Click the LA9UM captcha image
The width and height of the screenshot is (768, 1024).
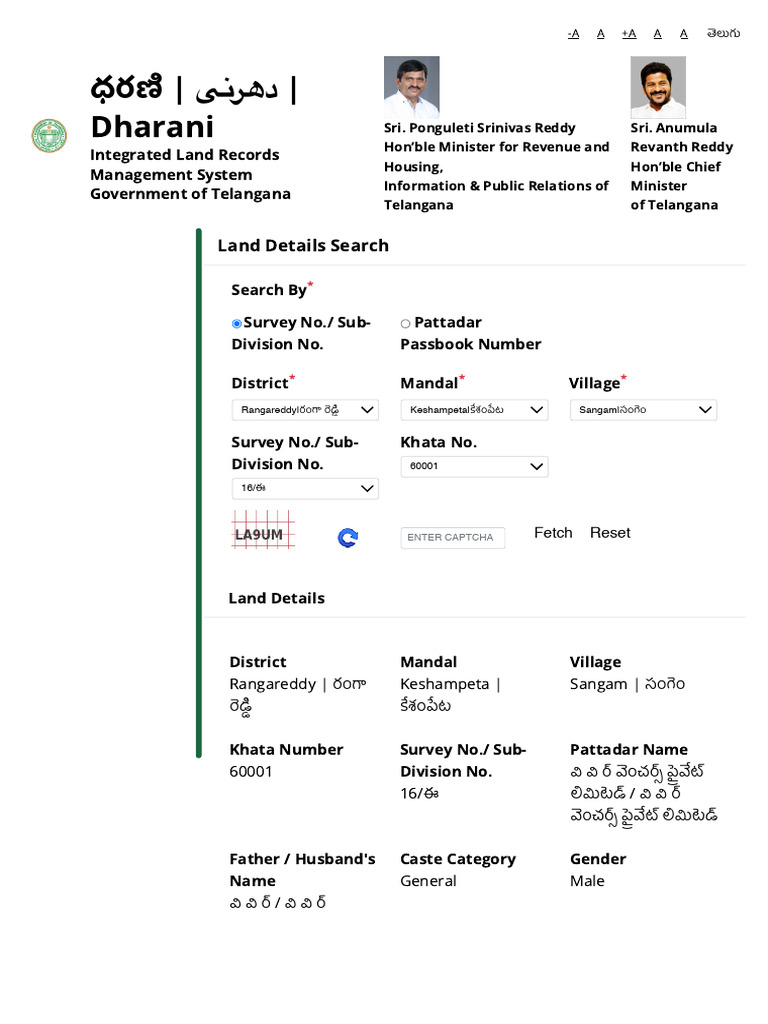click(263, 532)
